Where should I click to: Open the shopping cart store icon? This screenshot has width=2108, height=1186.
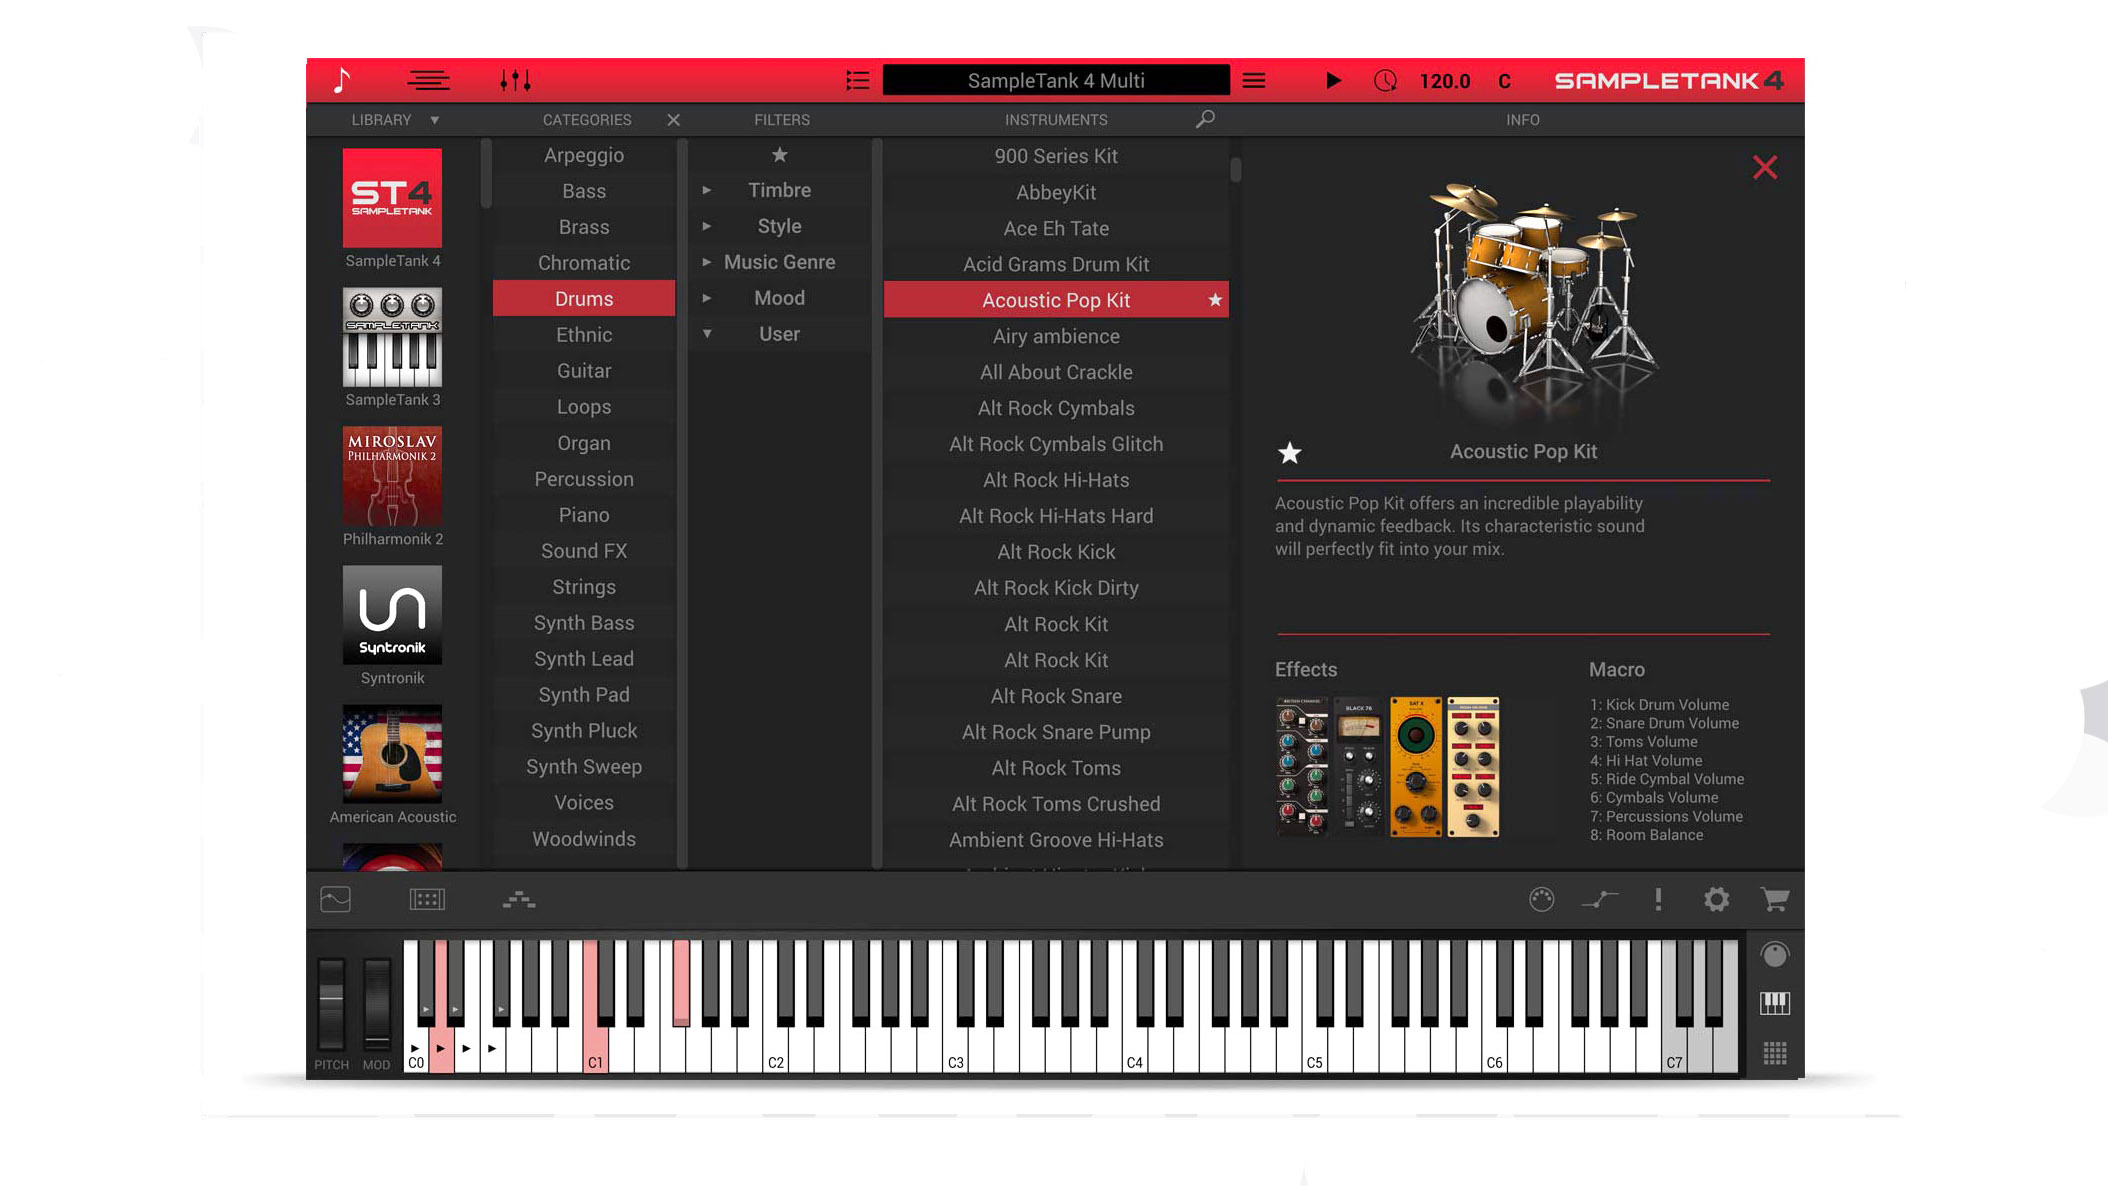click(x=1774, y=899)
